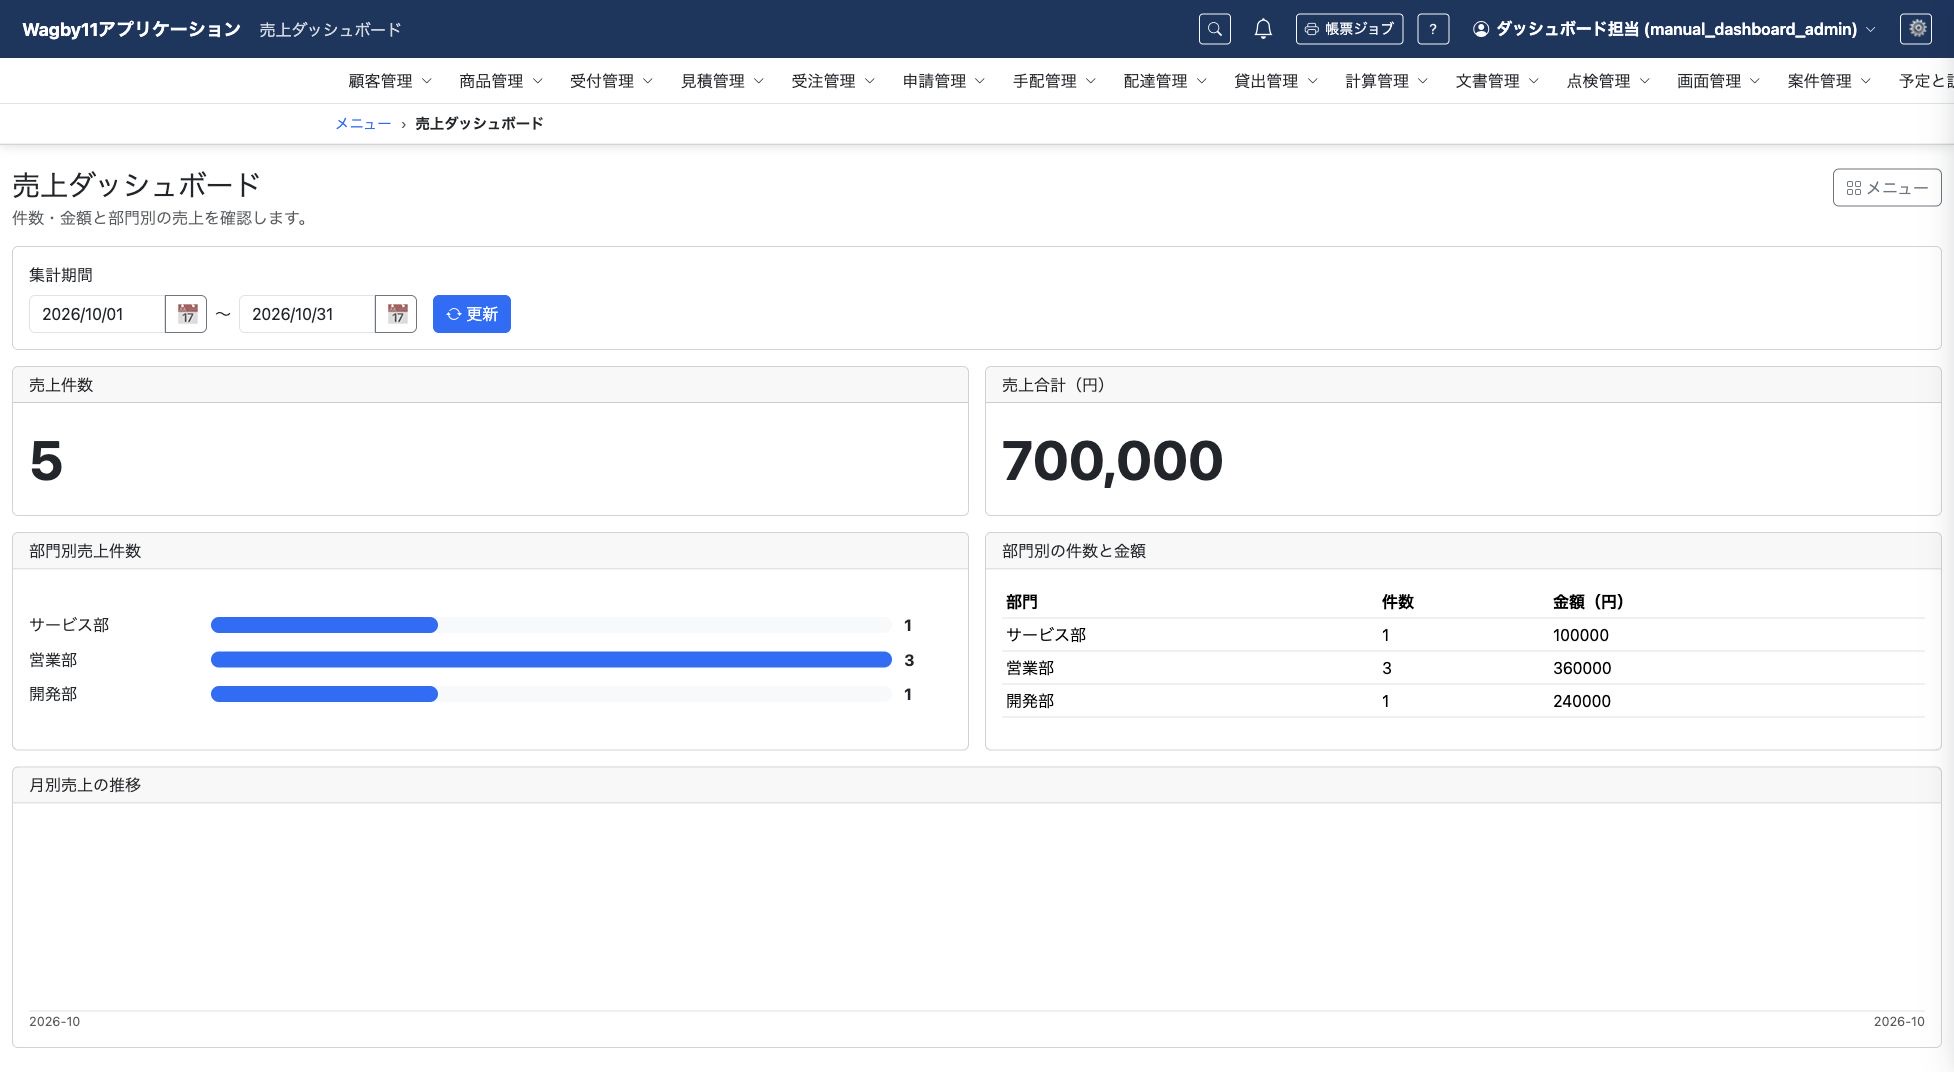
Task: Expand the 商品管理 menu
Action: [x=501, y=81]
